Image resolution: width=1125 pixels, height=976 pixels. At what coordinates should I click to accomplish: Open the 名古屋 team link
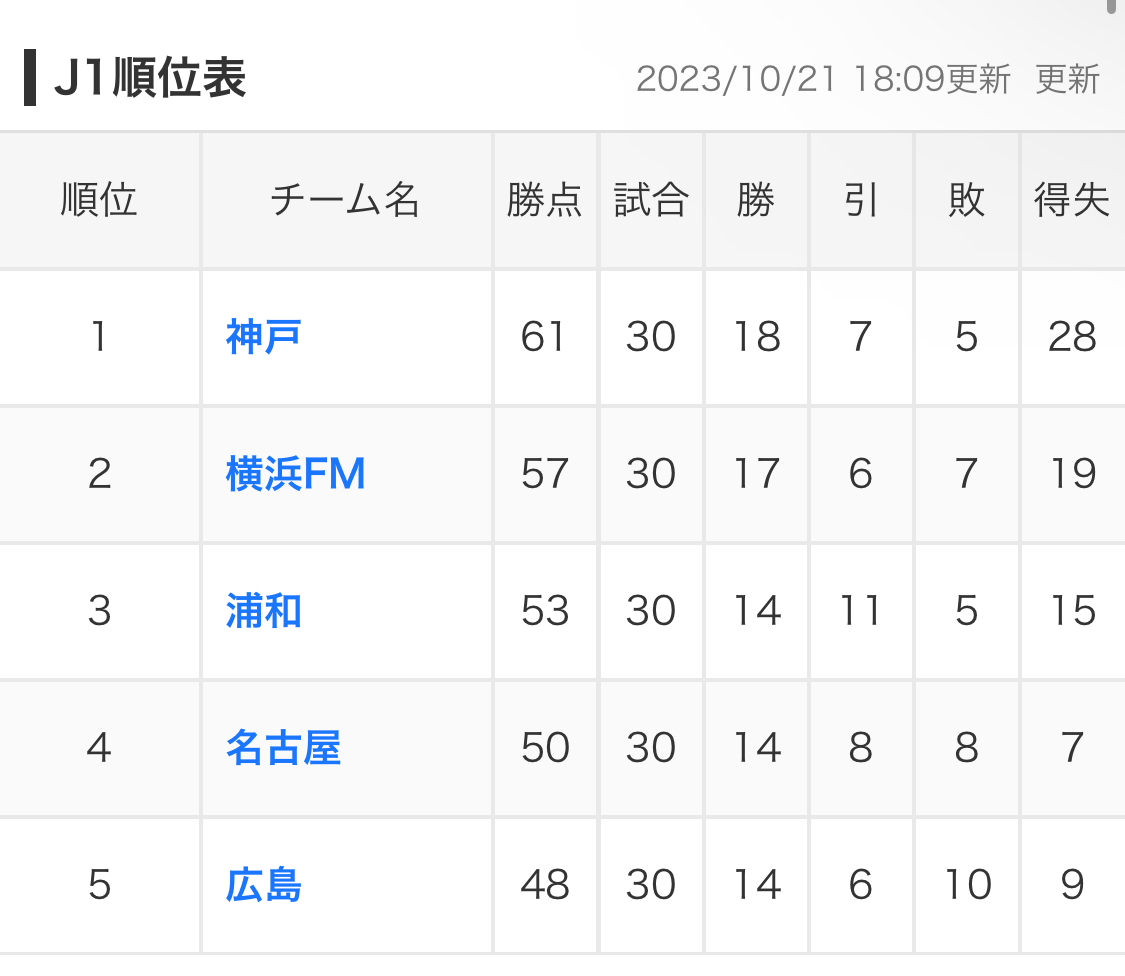coord(283,748)
